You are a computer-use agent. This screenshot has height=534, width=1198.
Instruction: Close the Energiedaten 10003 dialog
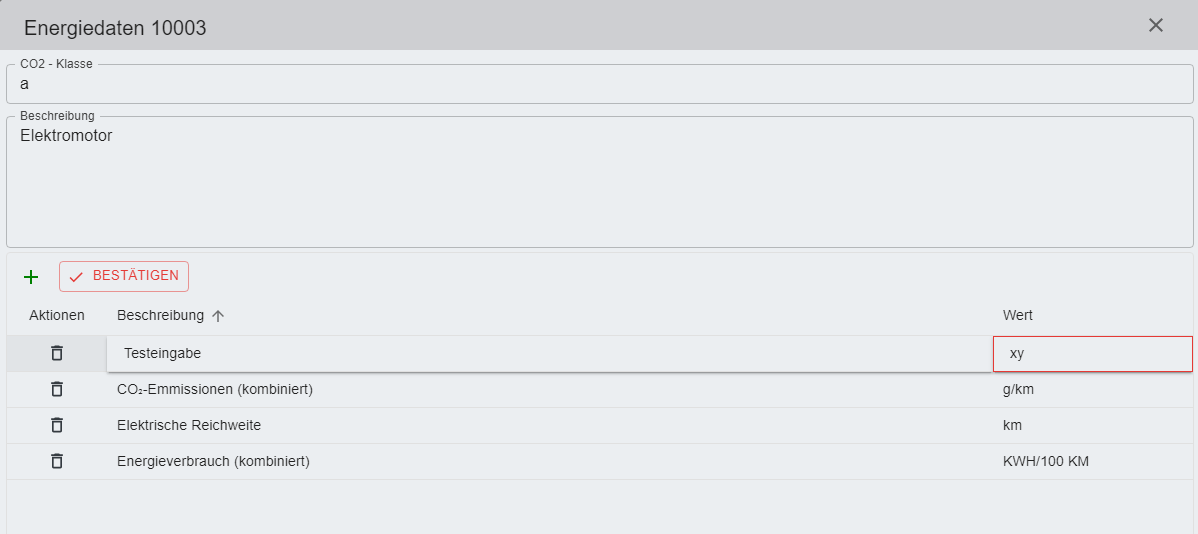(1156, 25)
